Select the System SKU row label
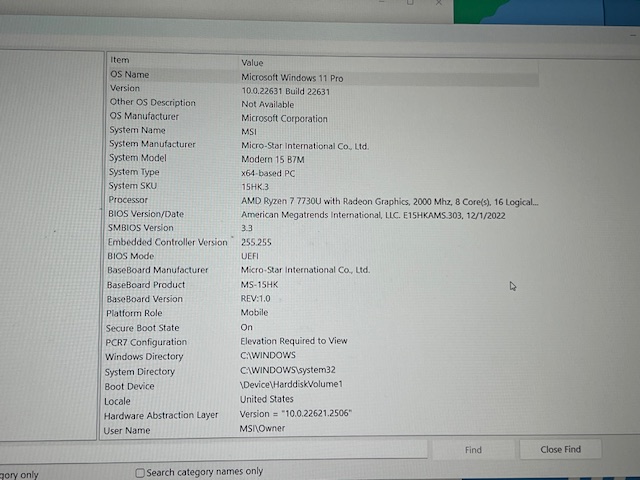 (x=133, y=186)
